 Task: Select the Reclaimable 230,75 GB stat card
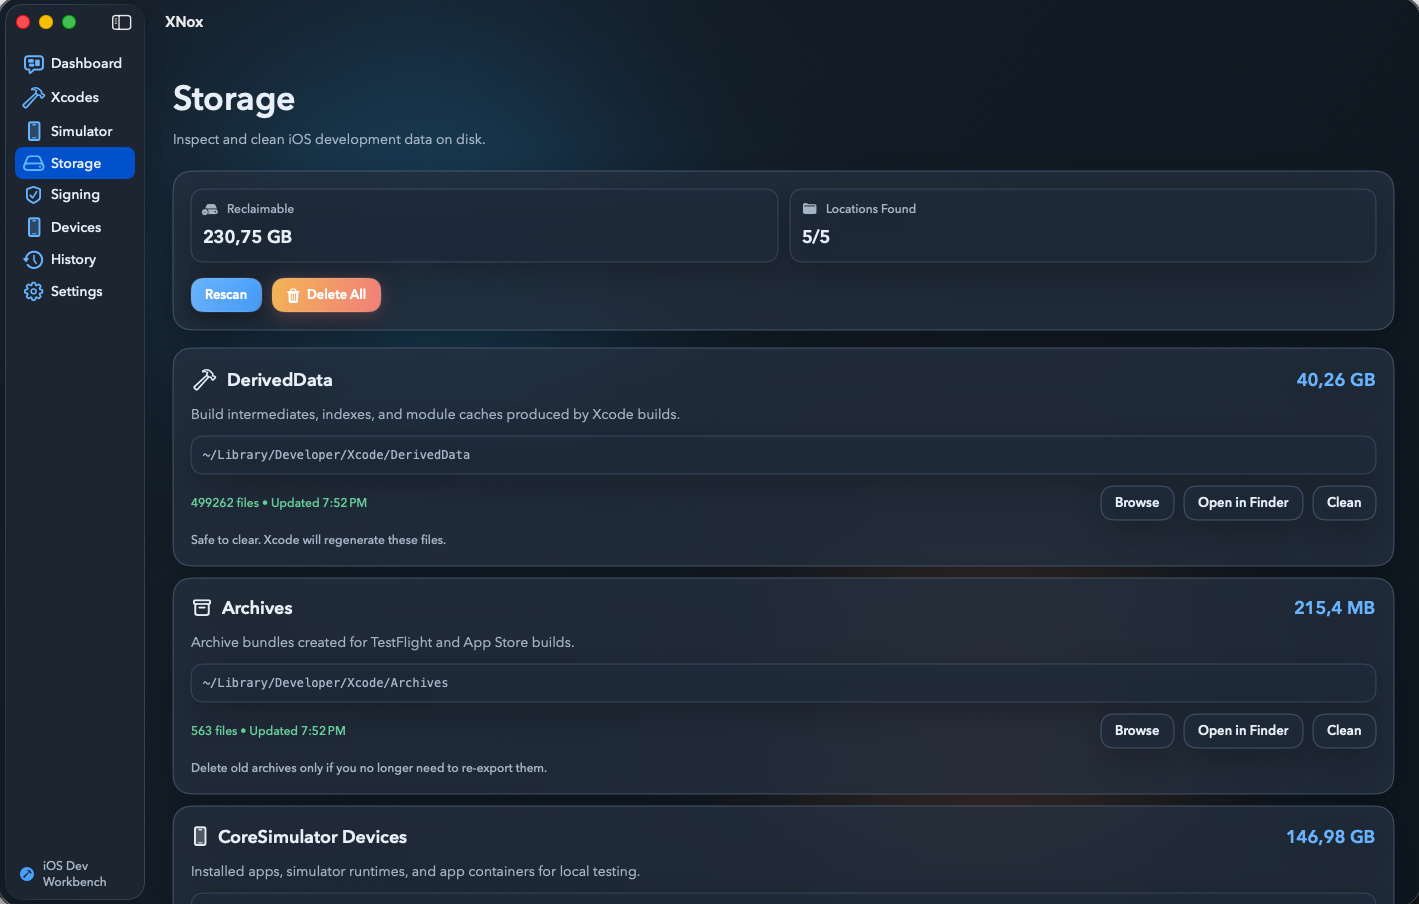tap(484, 225)
